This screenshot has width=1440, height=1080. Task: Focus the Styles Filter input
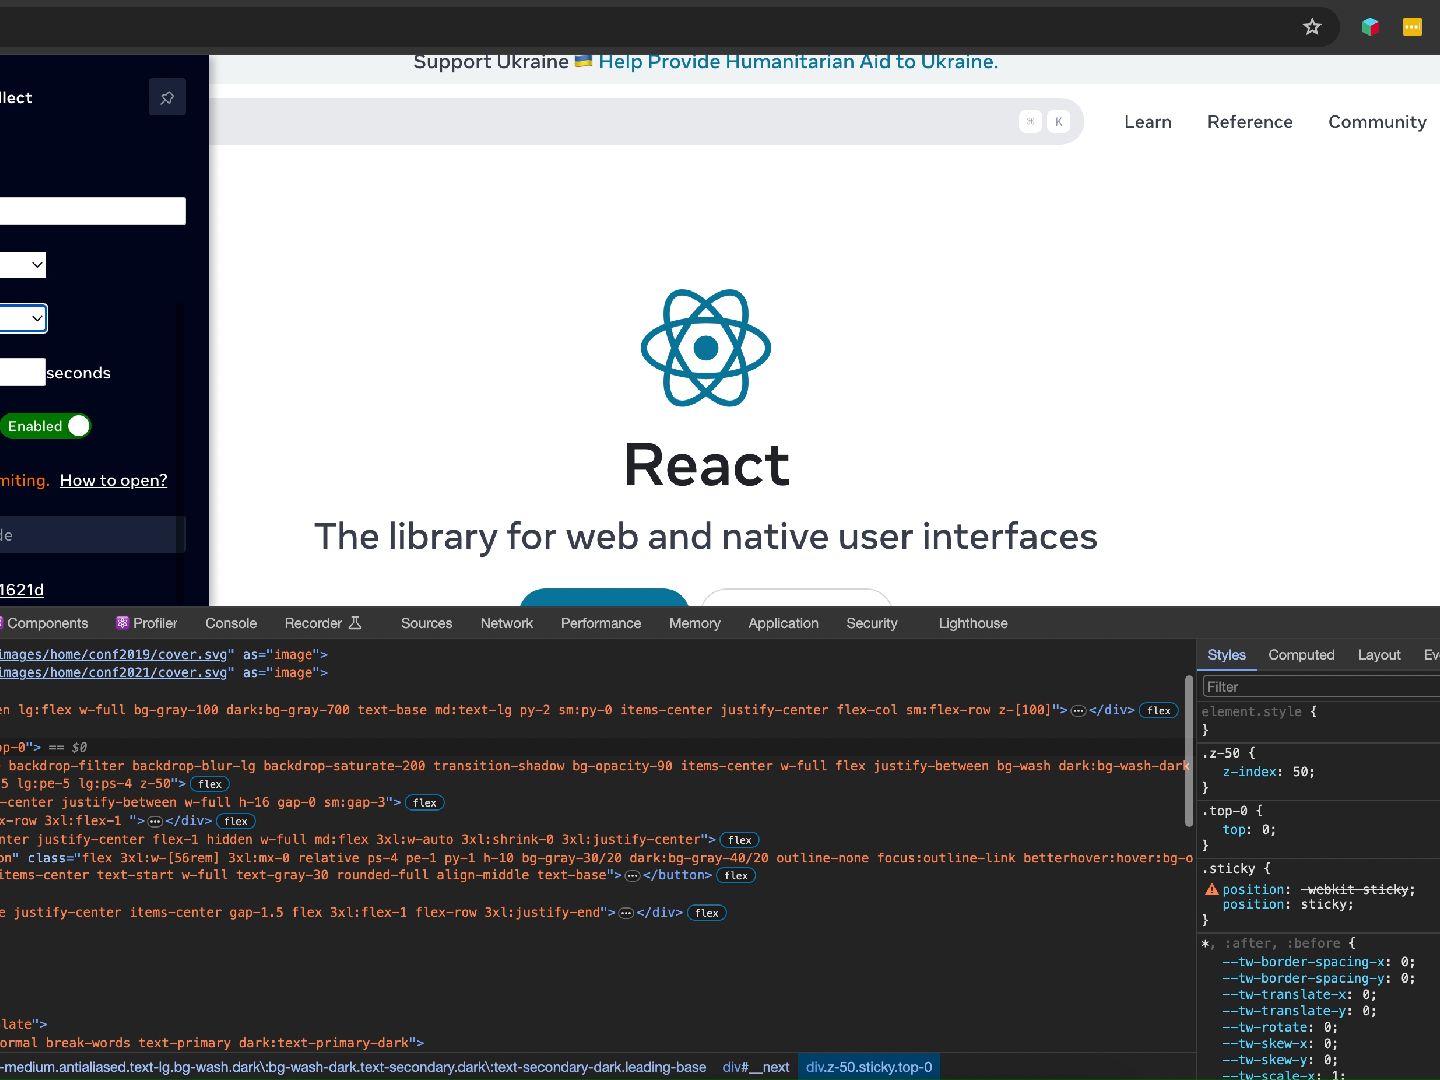point(1320,687)
